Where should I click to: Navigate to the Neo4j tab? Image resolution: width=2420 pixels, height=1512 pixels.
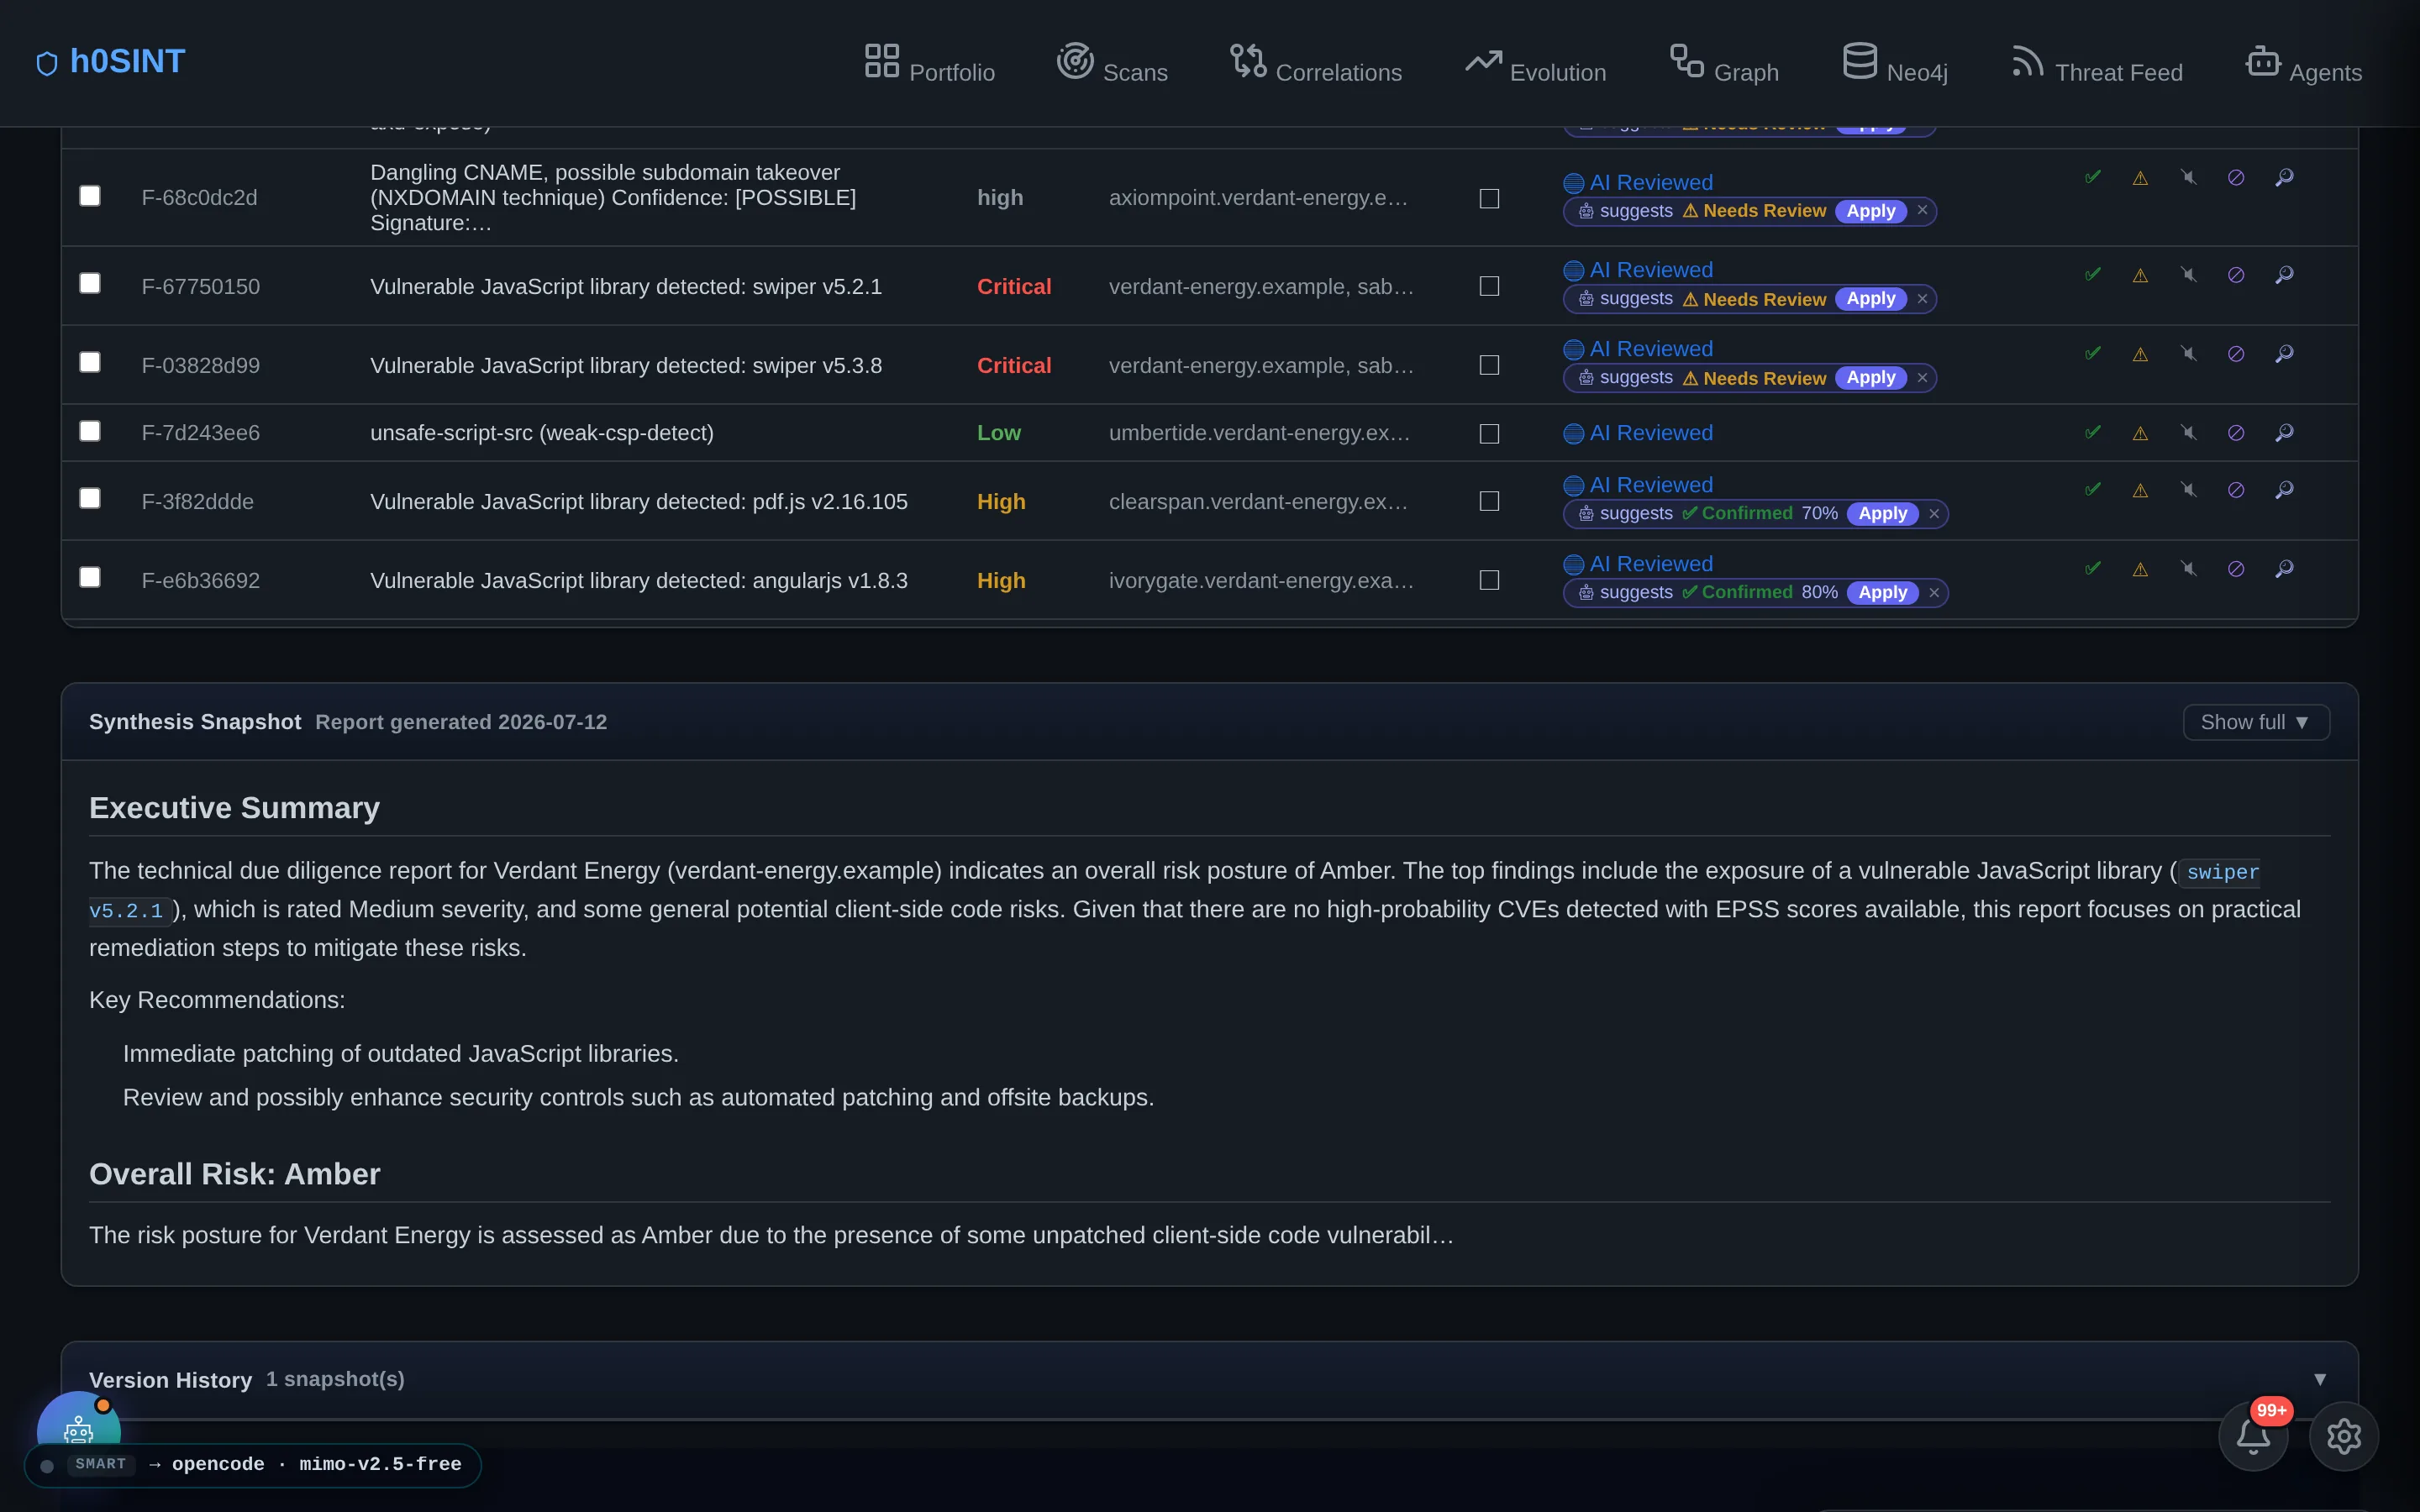1895,63
